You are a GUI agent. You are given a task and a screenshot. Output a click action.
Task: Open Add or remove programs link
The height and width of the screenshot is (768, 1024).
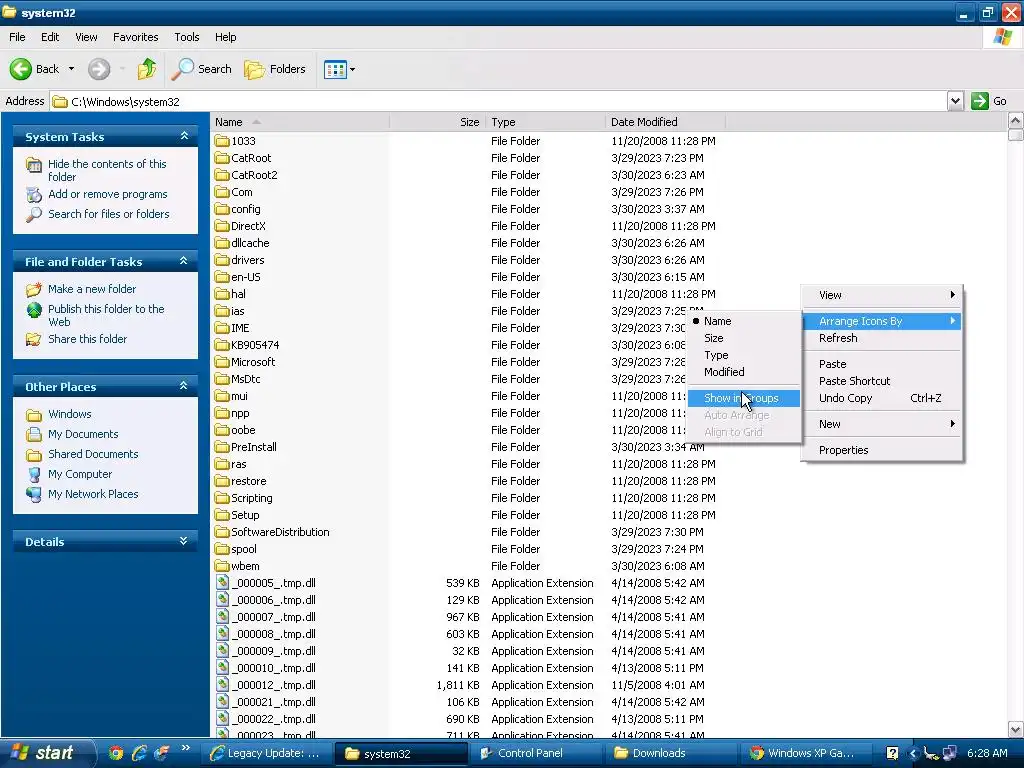coord(107,194)
